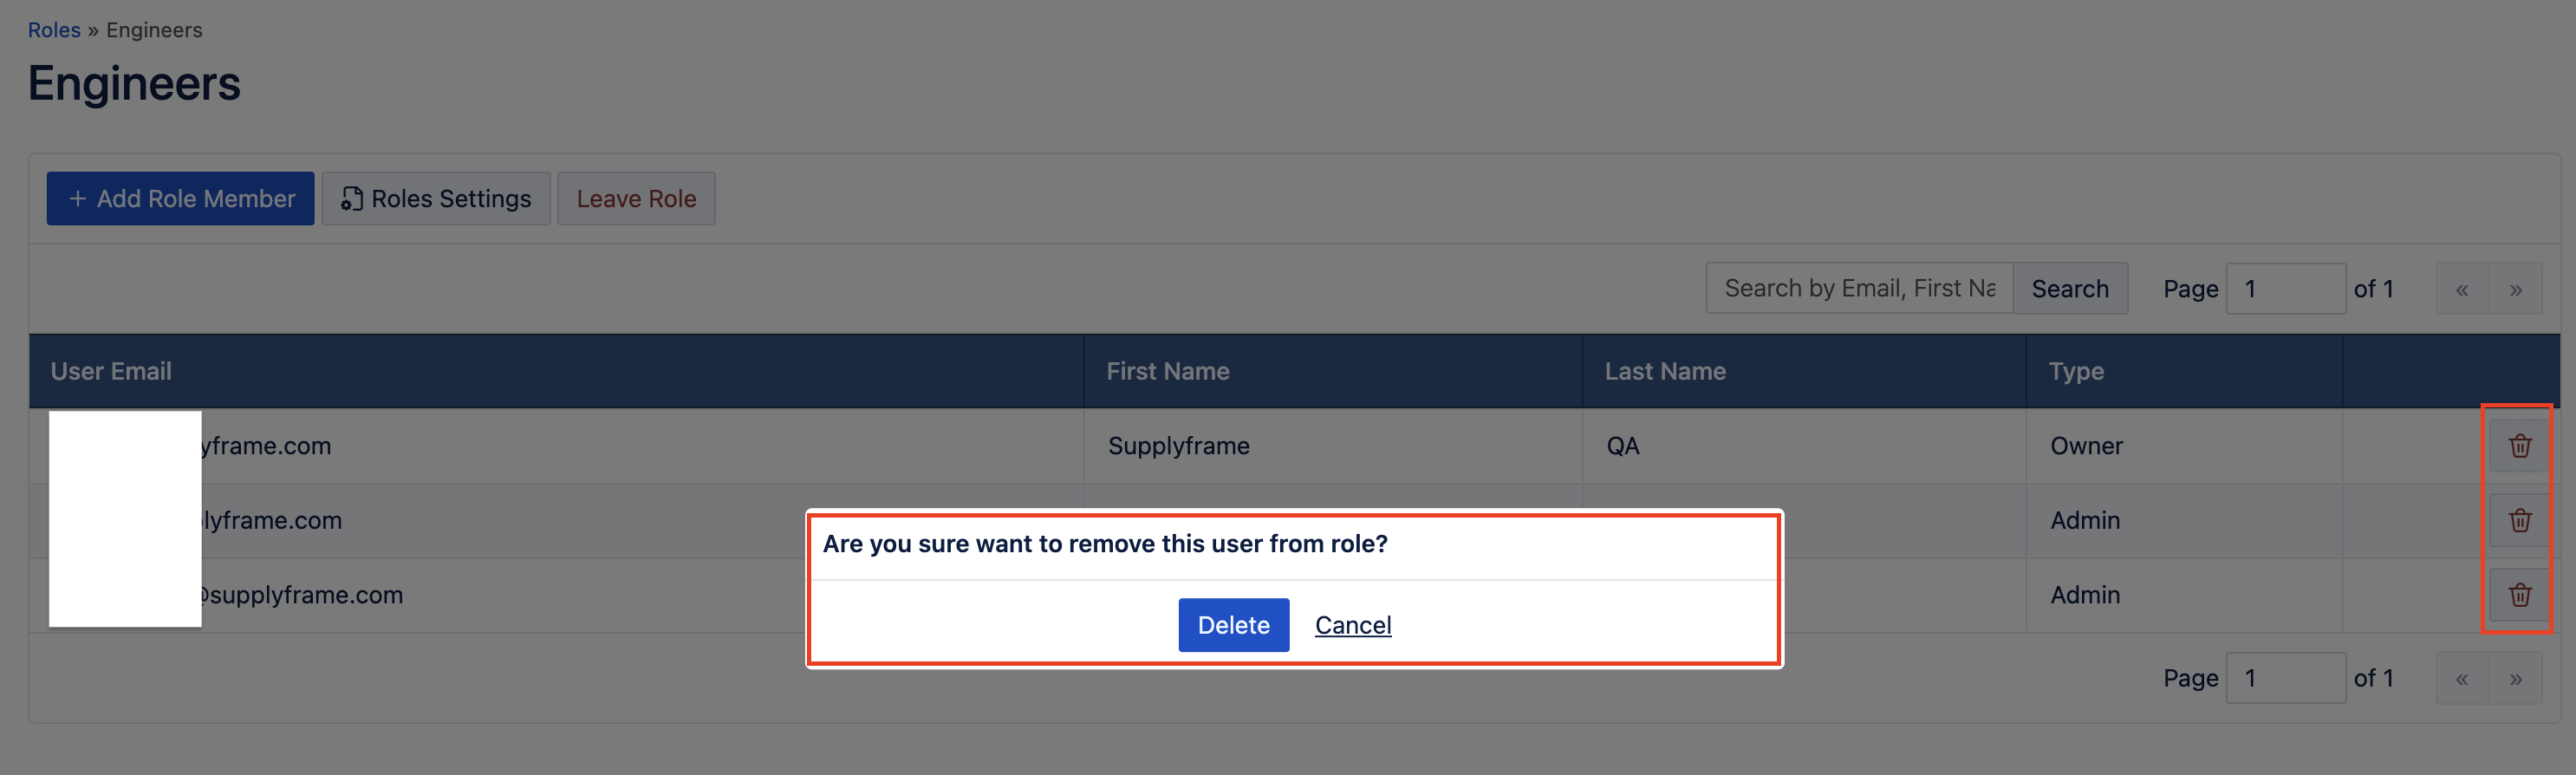Viewport: 2576px width, 775px height.
Task: Cancel the remove user dialog
Action: 1352,625
